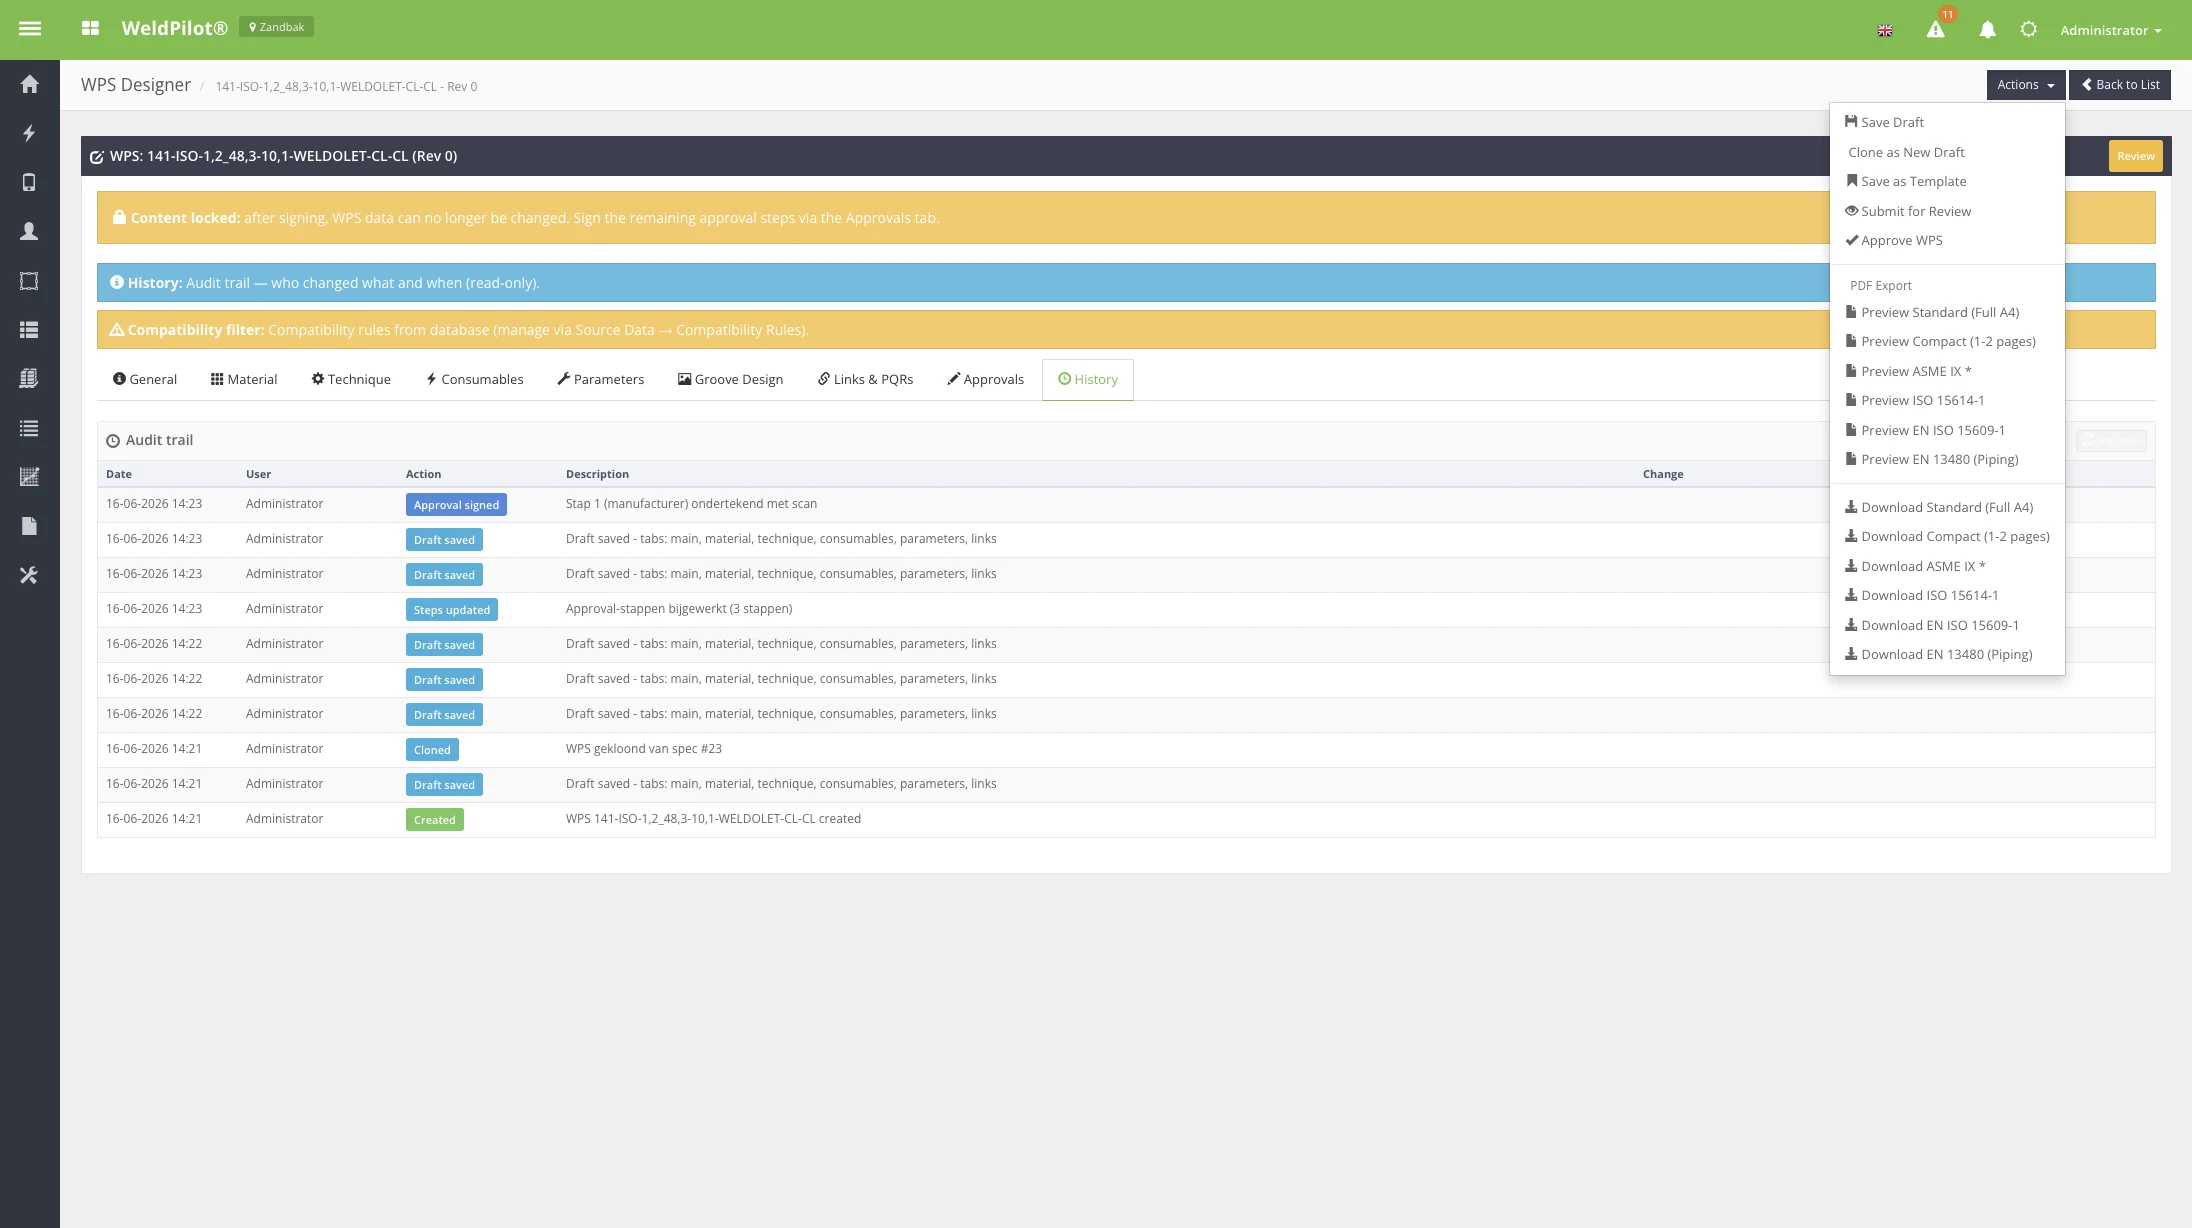Click the edit icon before WPS title
The width and height of the screenshot is (2192, 1228).
click(x=97, y=157)
